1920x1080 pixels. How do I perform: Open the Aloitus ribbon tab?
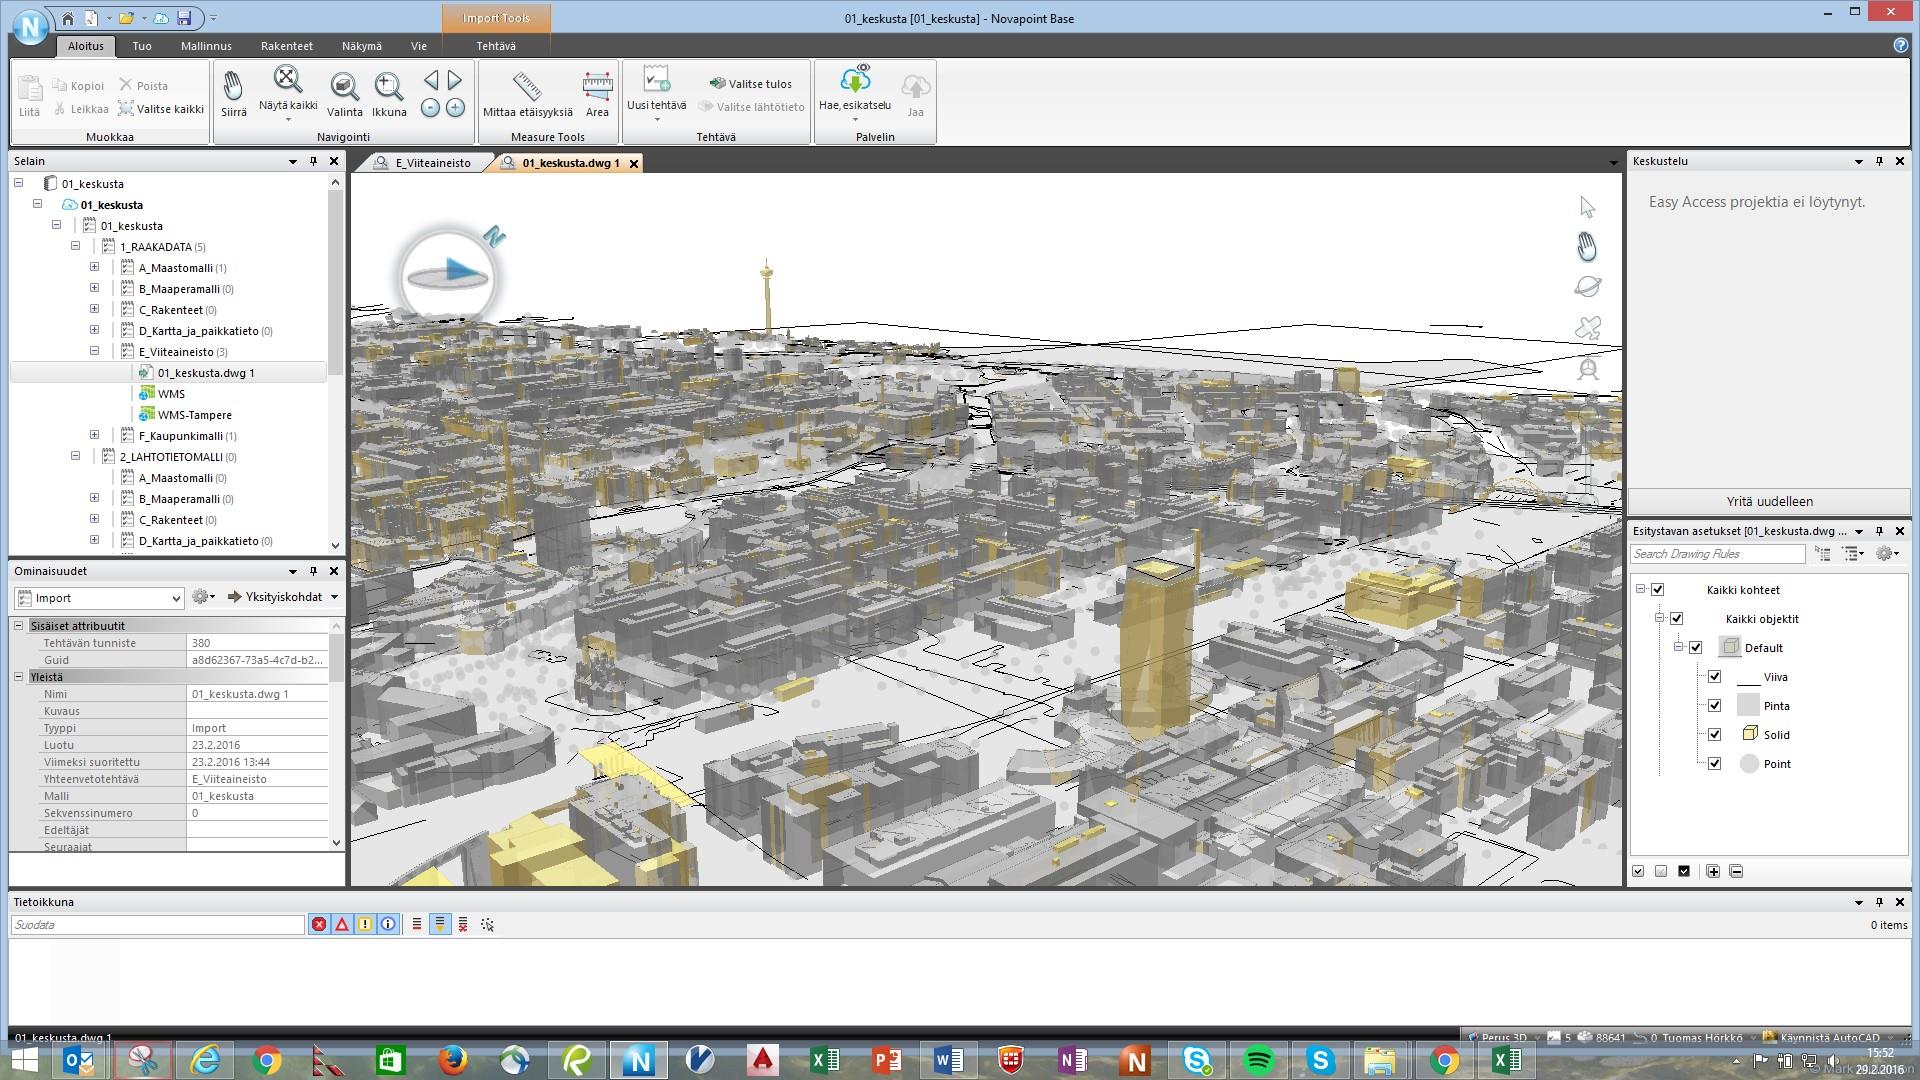(86, 46)
